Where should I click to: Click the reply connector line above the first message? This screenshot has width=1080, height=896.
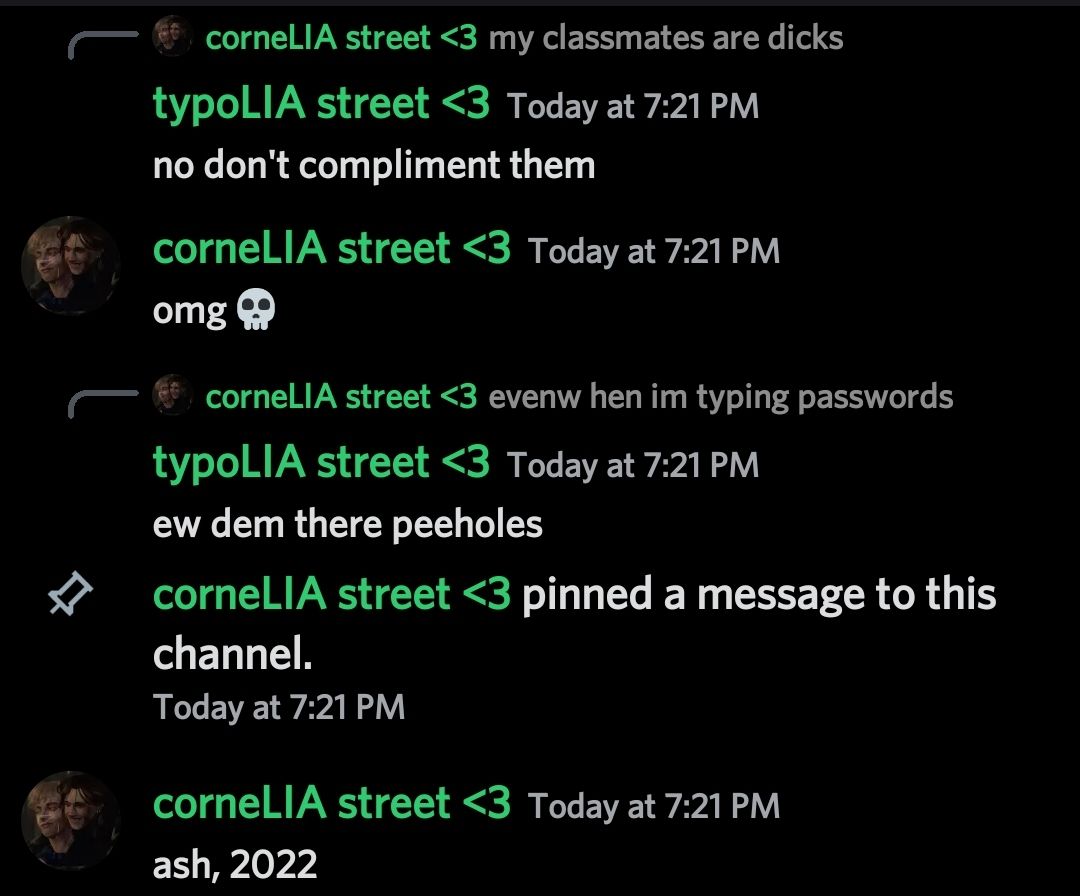click(x=103, y=45)
